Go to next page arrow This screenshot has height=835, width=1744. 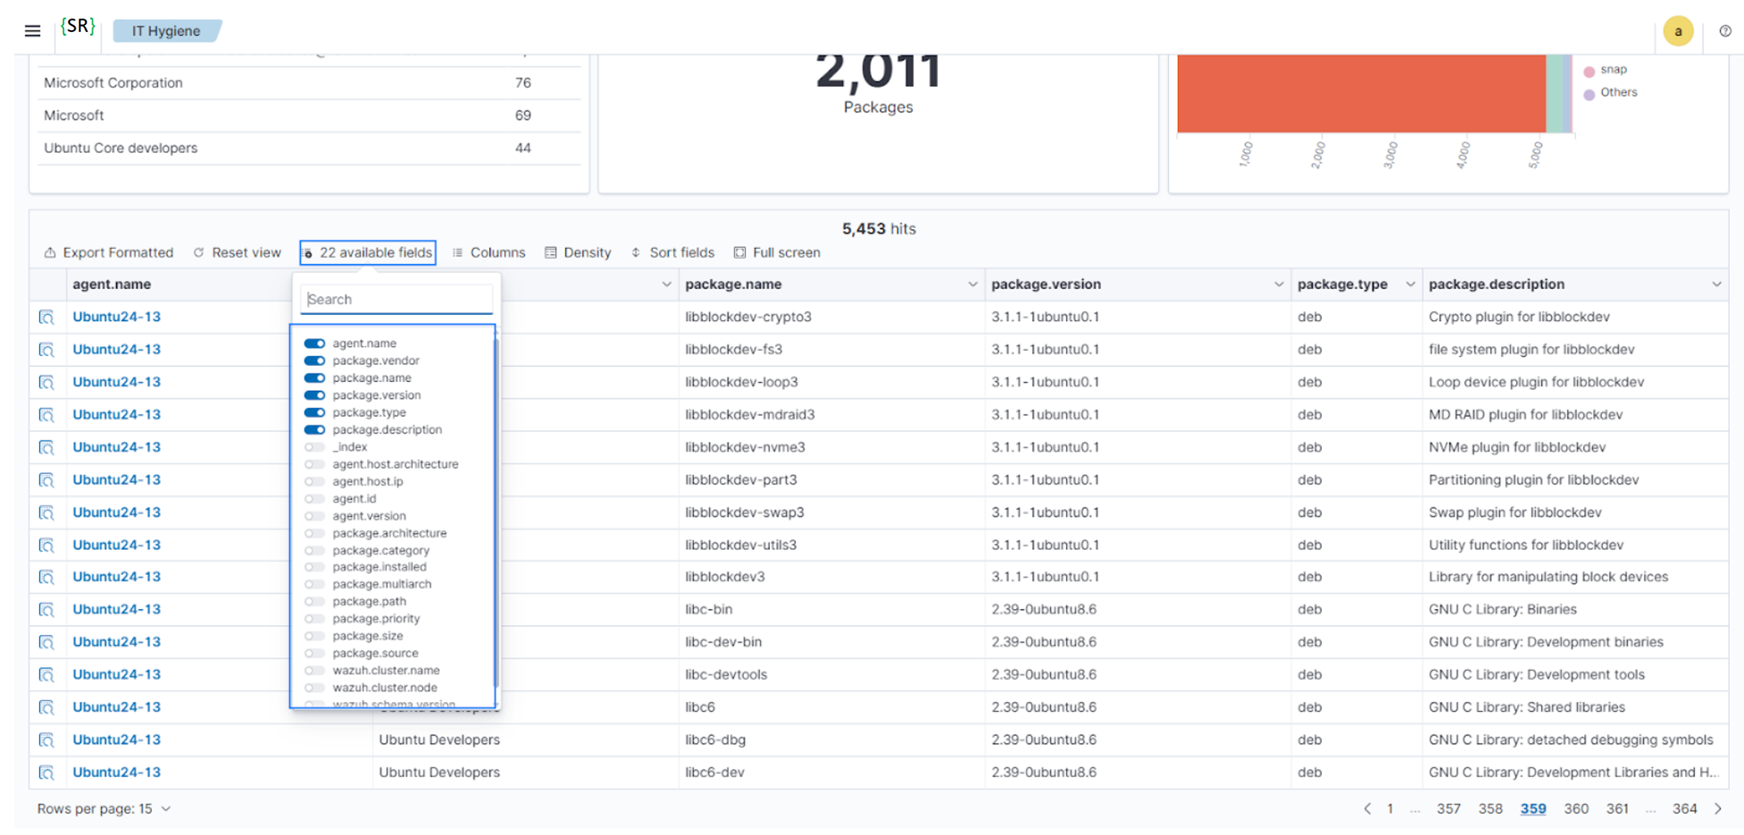tap(1718, 809)
